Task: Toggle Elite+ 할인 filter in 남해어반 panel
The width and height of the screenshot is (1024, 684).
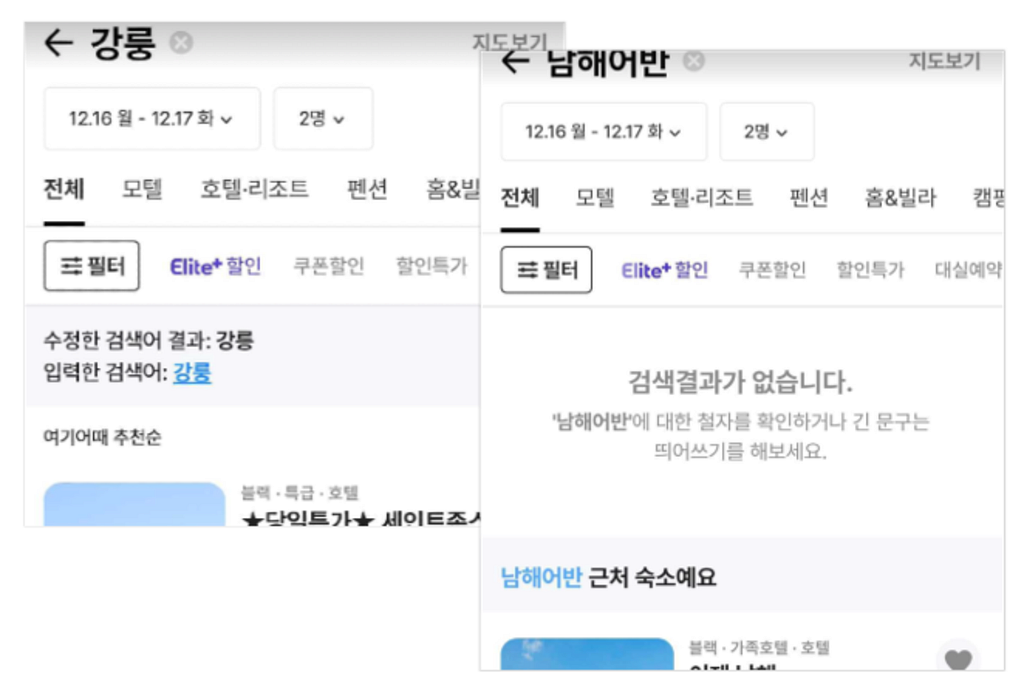Action: [664, 270]
